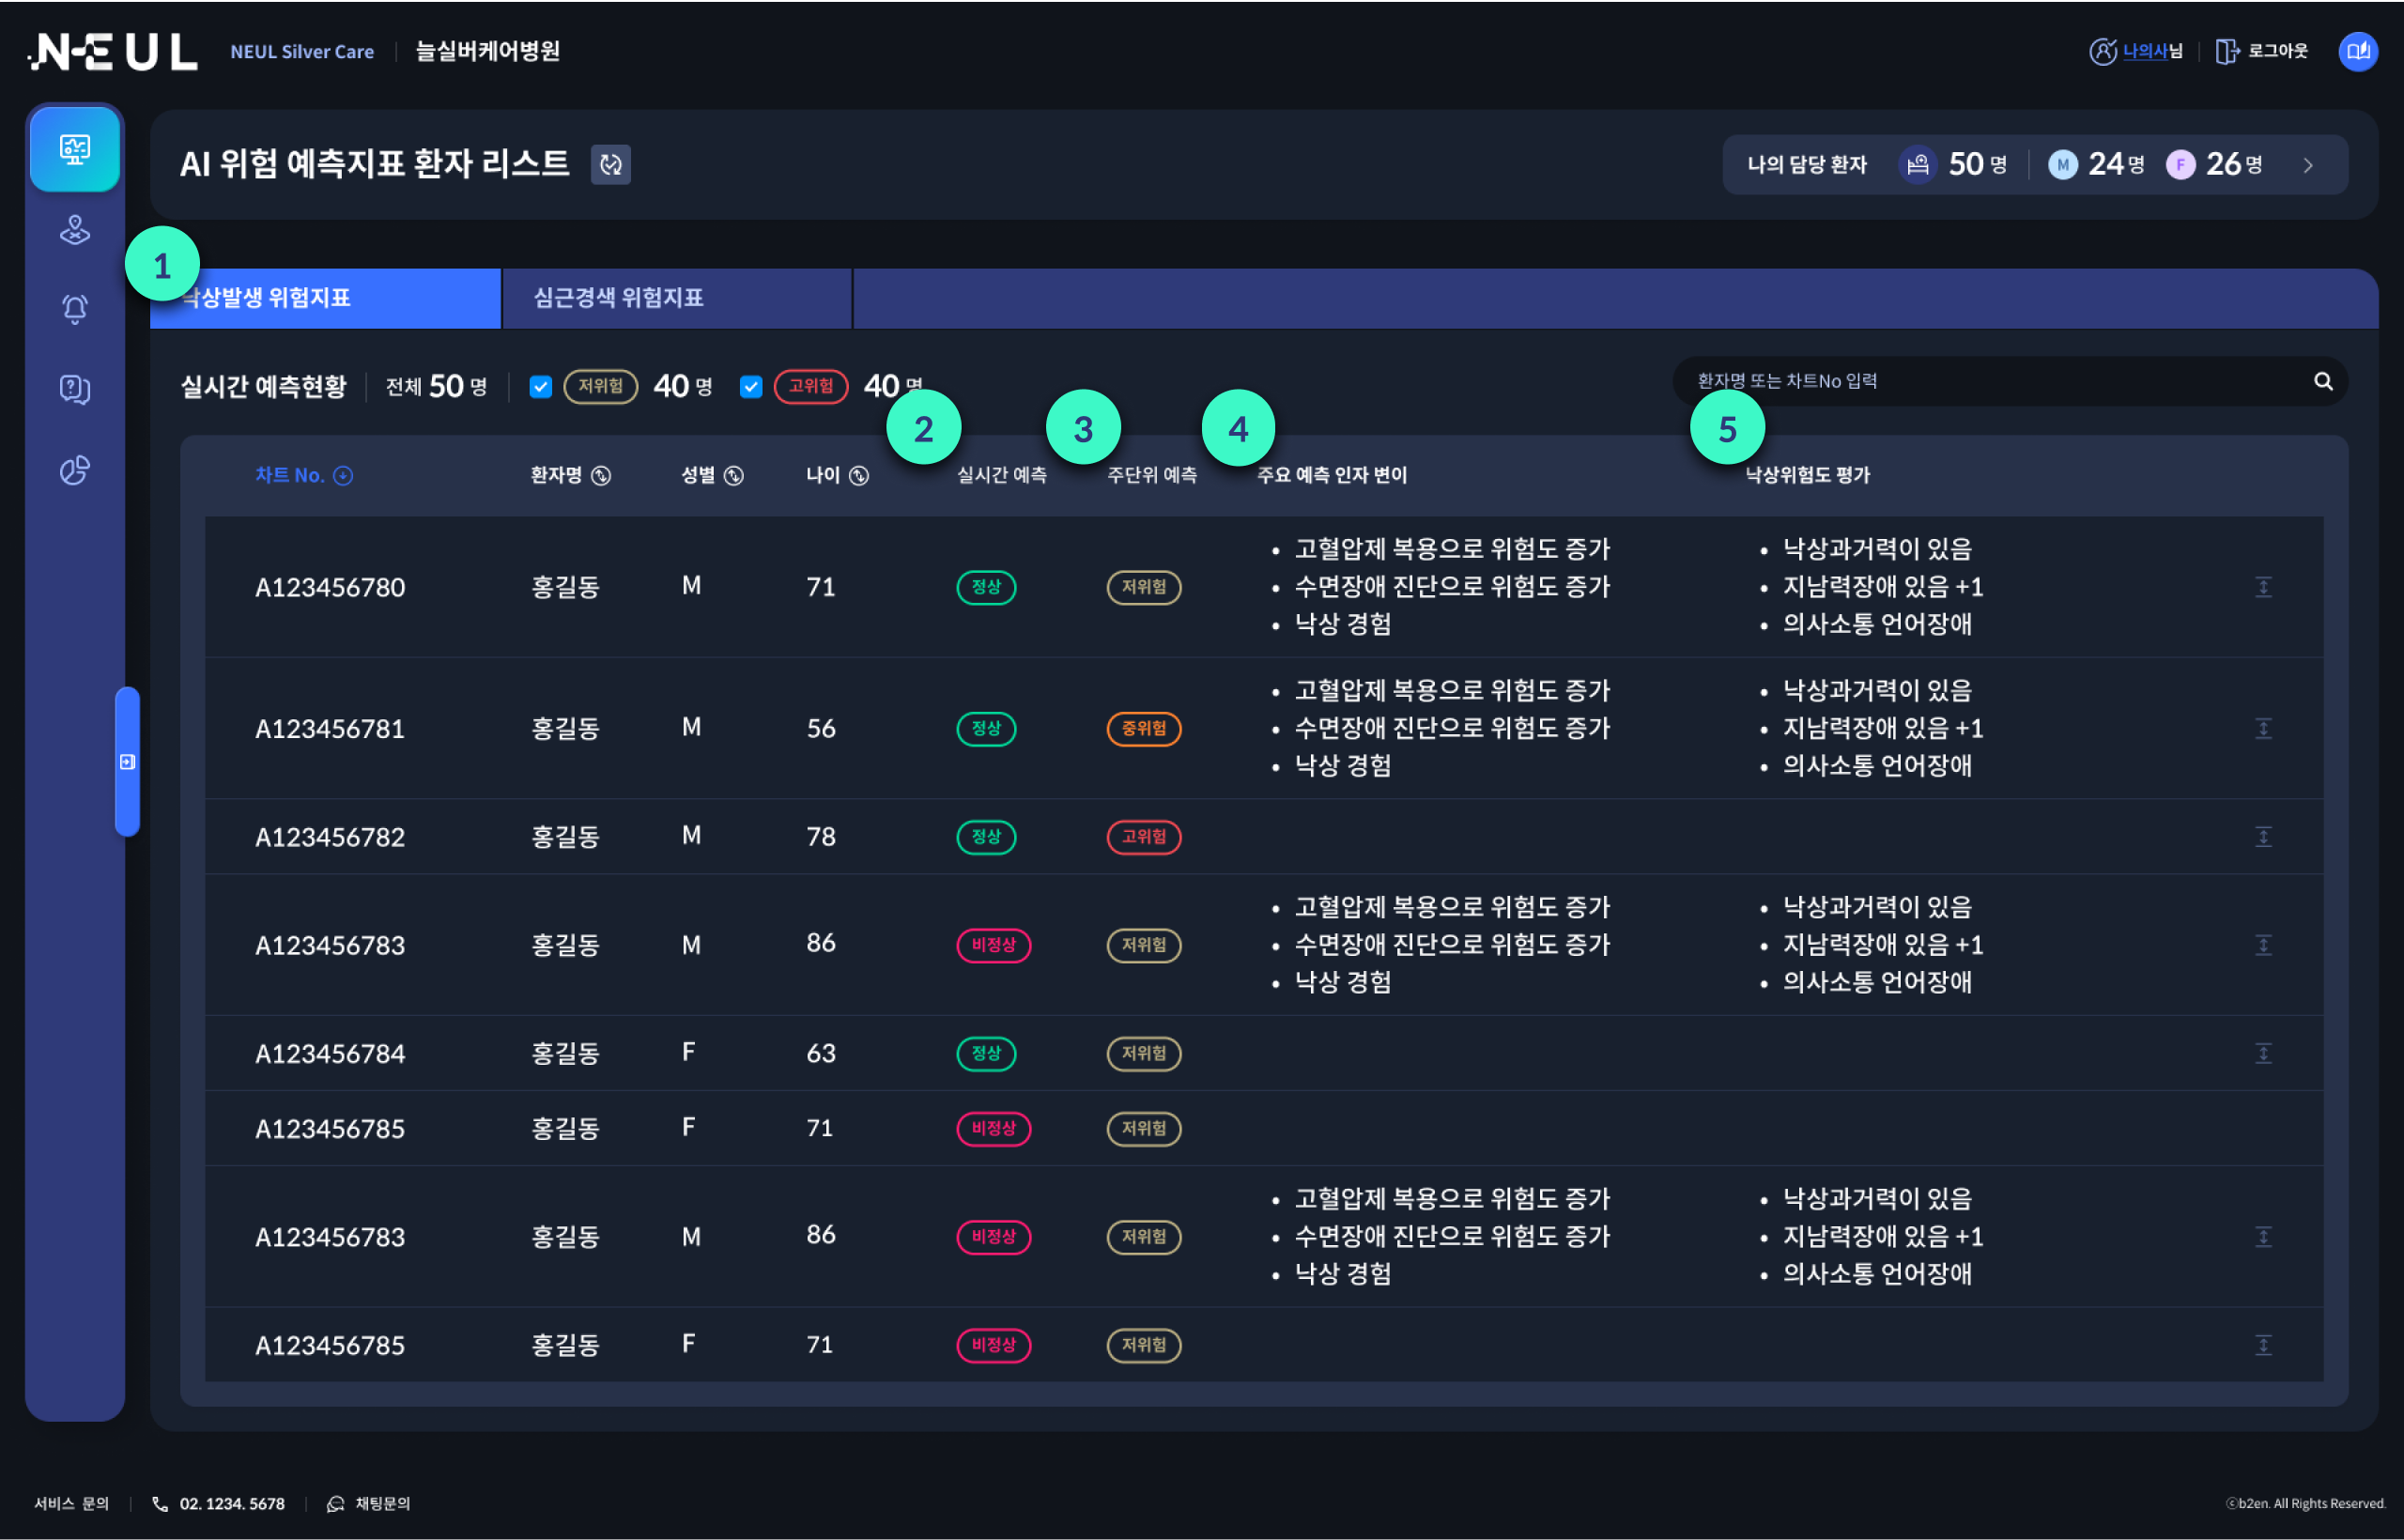Uncheck the 고위험 filter checkbox
The image size is (2404, 1540).
[x=751, y=387]
